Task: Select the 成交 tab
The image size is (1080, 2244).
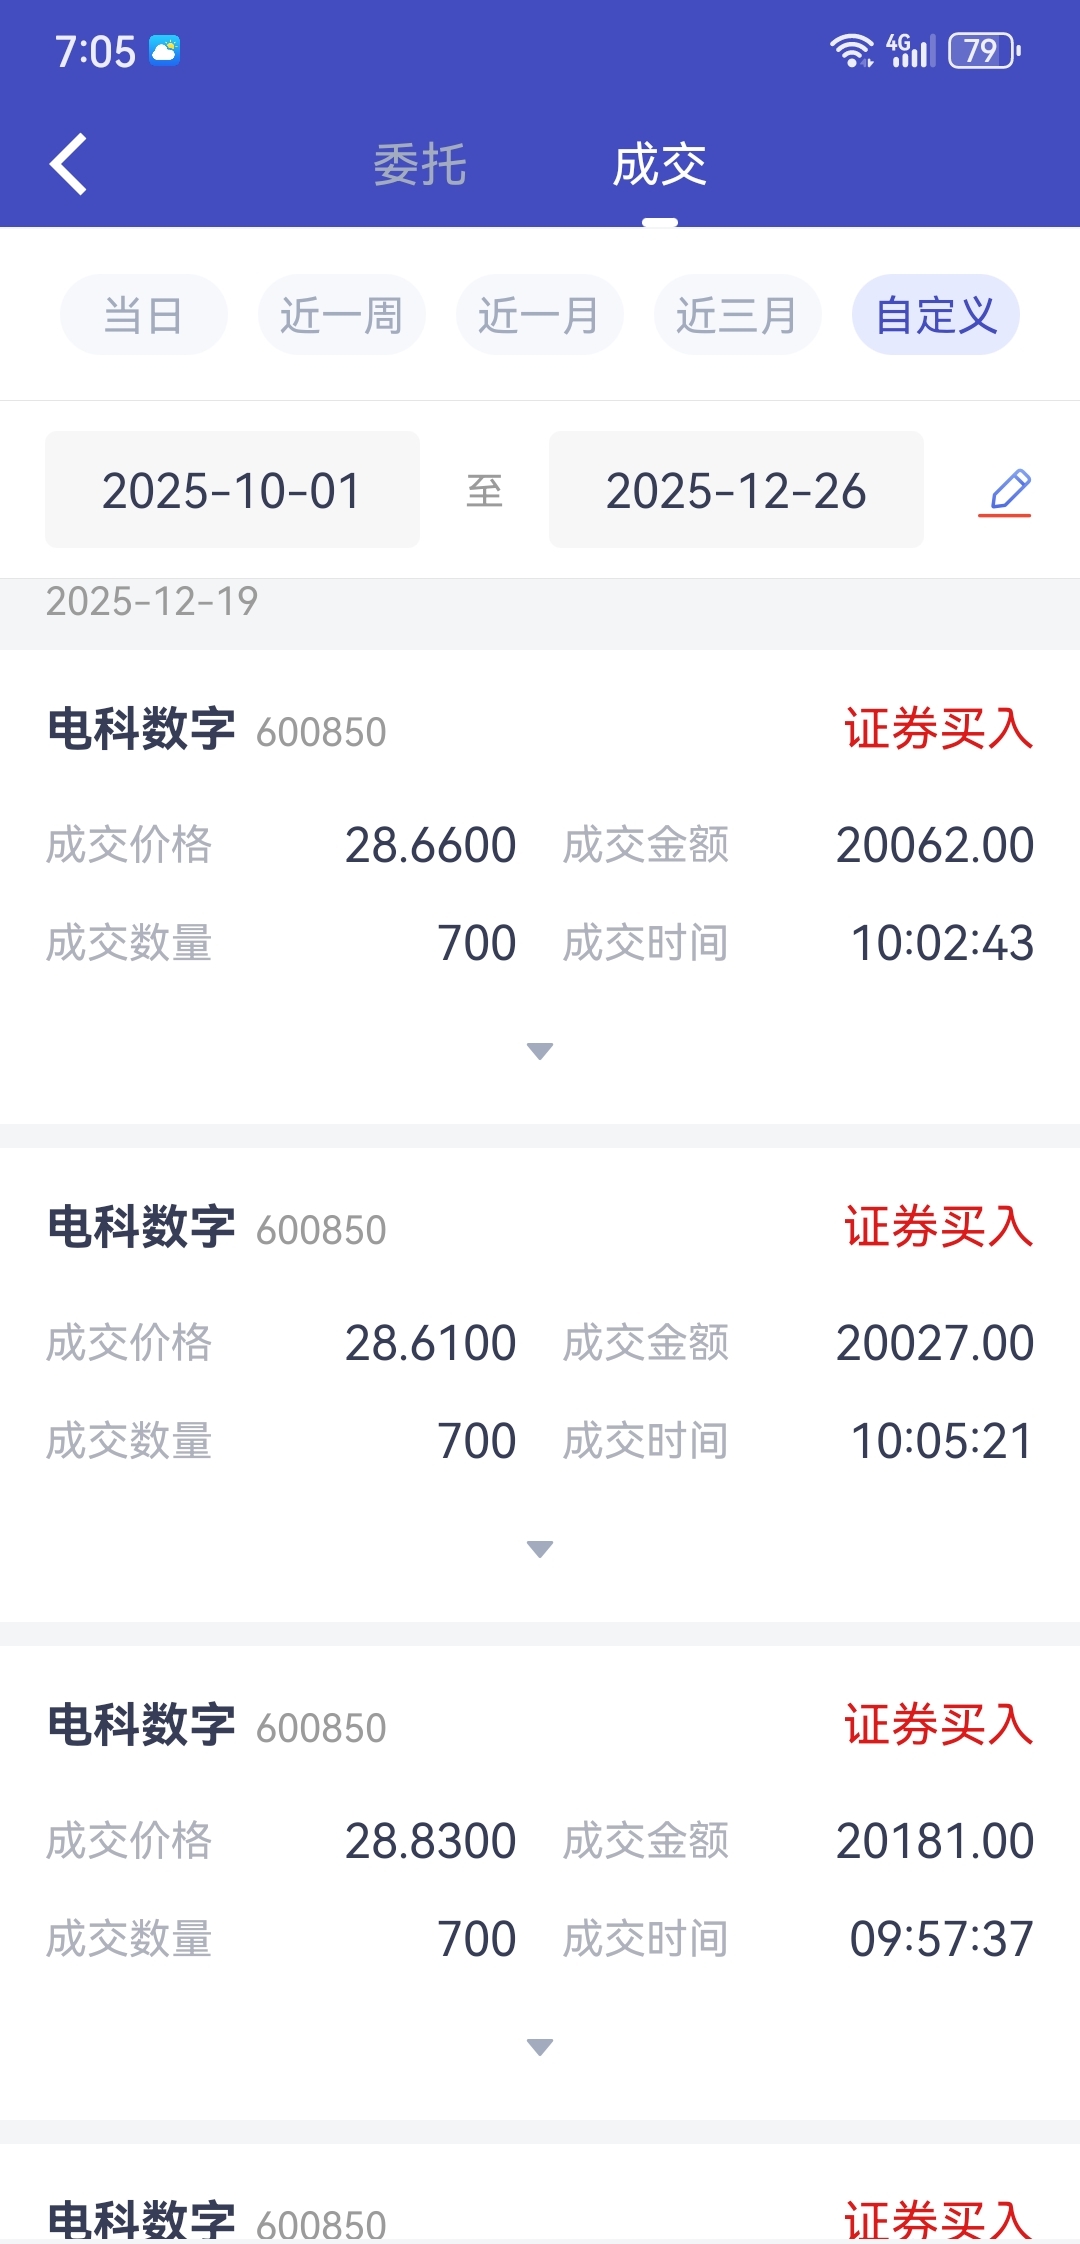Action: [x=660, y=165]
